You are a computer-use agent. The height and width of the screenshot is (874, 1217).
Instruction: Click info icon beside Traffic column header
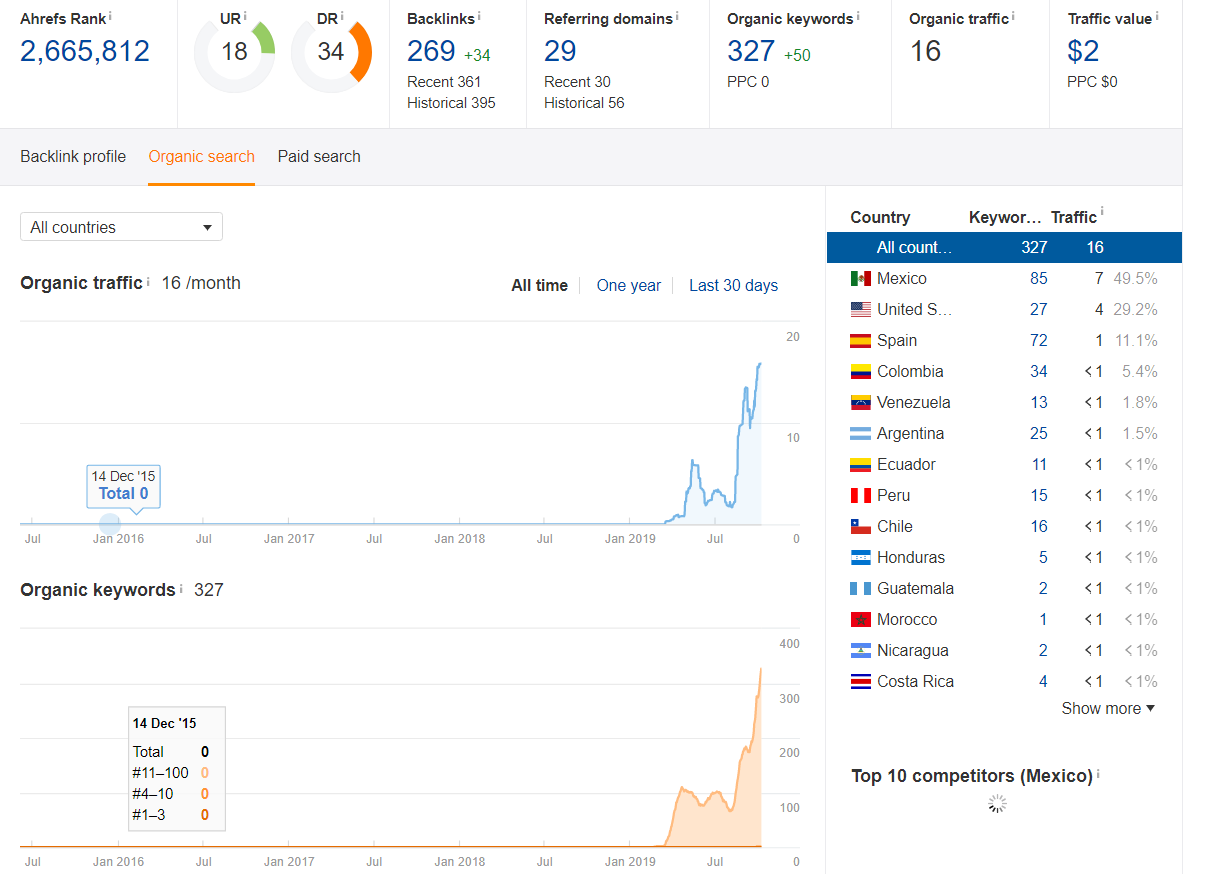pyautogui.click(x=1102, y=213)
